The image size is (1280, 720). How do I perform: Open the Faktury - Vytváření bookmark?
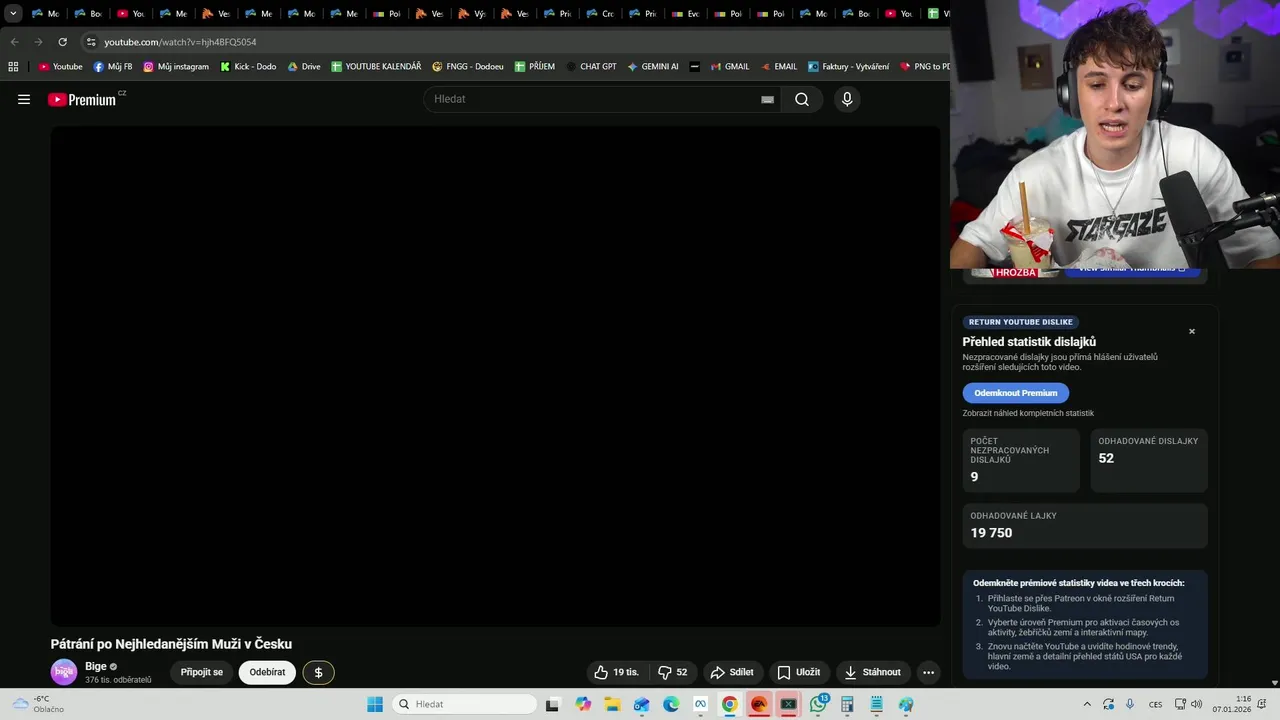click(849, 67)
